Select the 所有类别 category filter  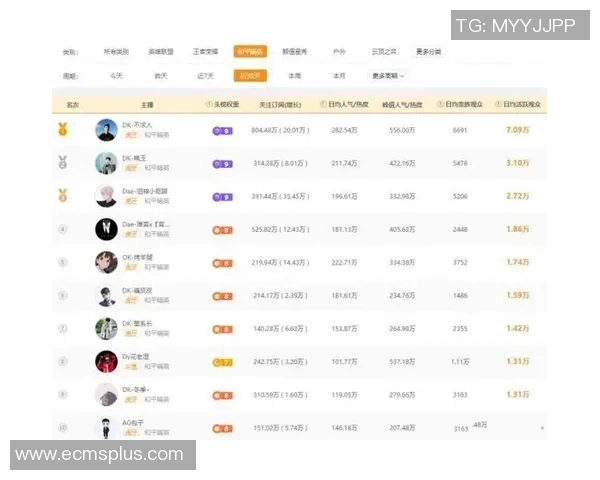click(117, 51)
